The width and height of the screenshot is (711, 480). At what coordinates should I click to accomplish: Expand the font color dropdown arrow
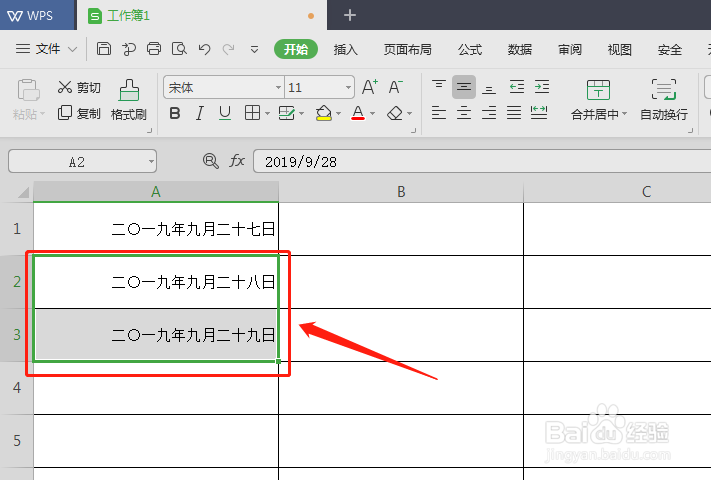pos(373,113)
